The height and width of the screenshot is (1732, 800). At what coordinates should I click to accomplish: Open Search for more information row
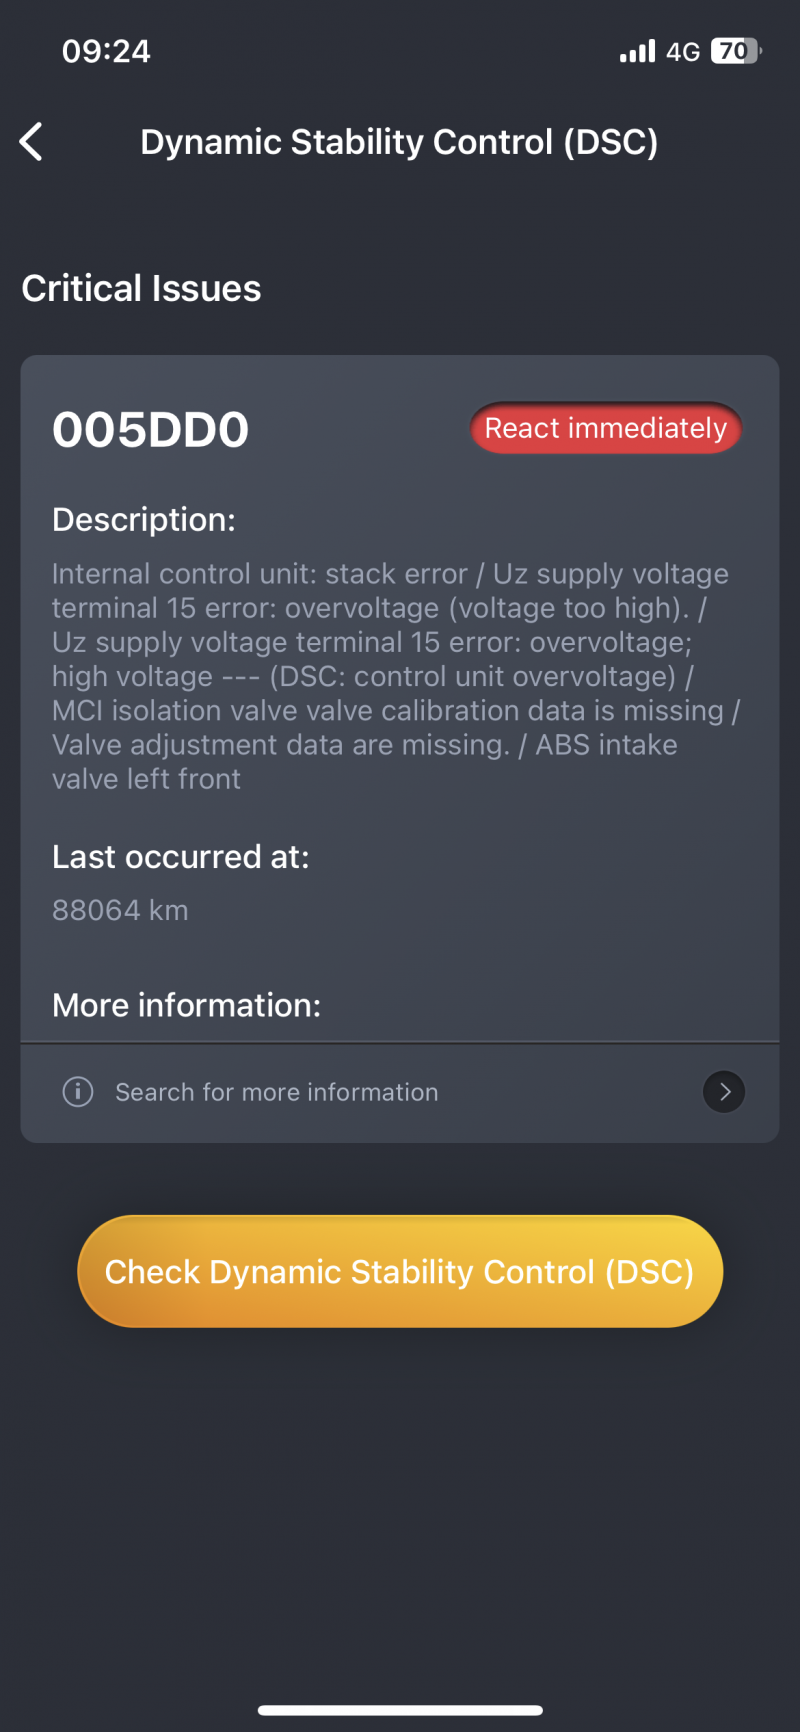coord(400,1092)
